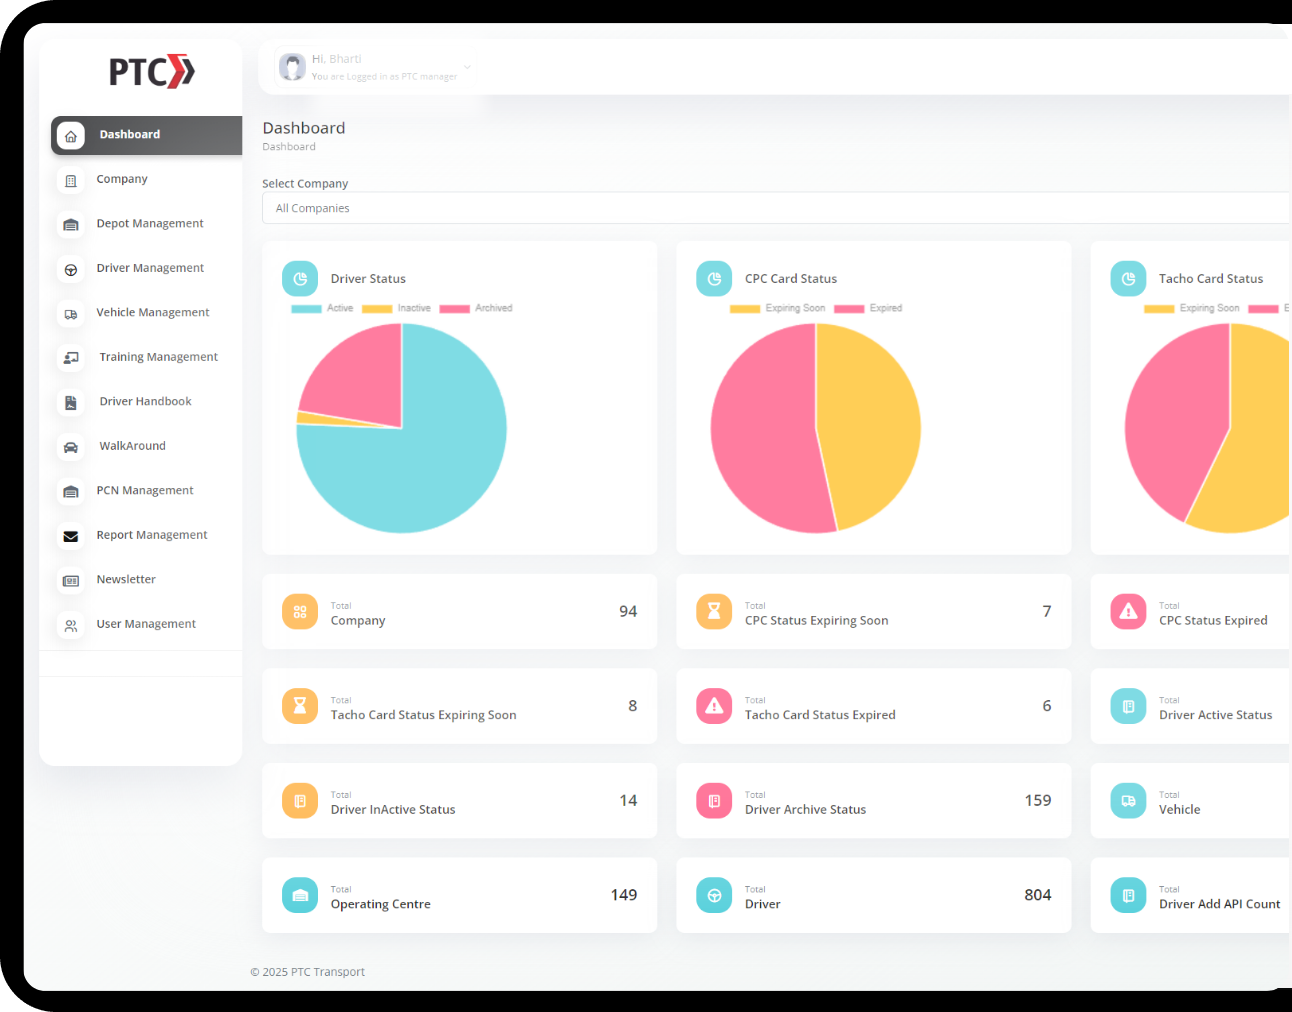Click the User Management people icon
Image resolution: width=1292 pixels, height=1012 pixels.
[71, 625]
